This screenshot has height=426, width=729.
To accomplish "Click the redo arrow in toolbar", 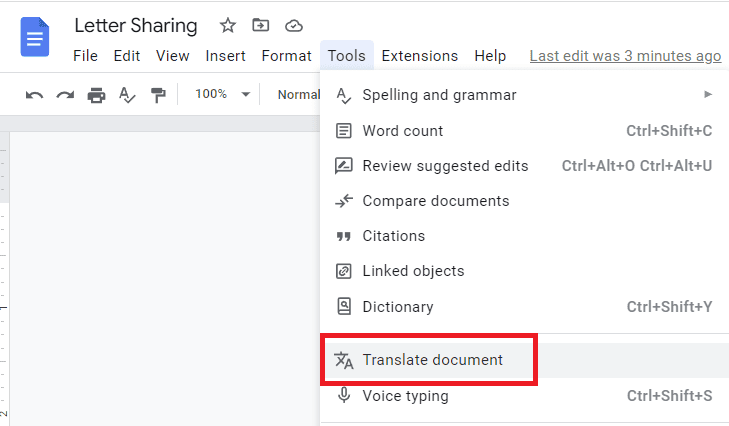I will pyautogui.click(x=65, y=95).
